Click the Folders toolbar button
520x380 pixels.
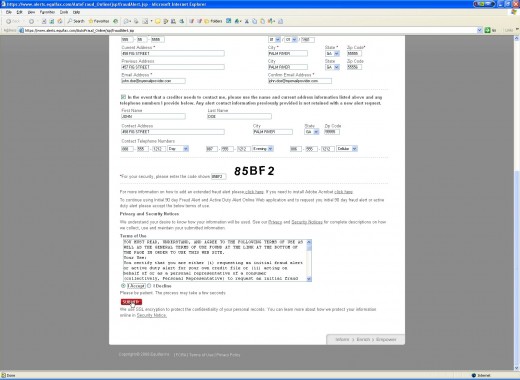pos(213,21)
